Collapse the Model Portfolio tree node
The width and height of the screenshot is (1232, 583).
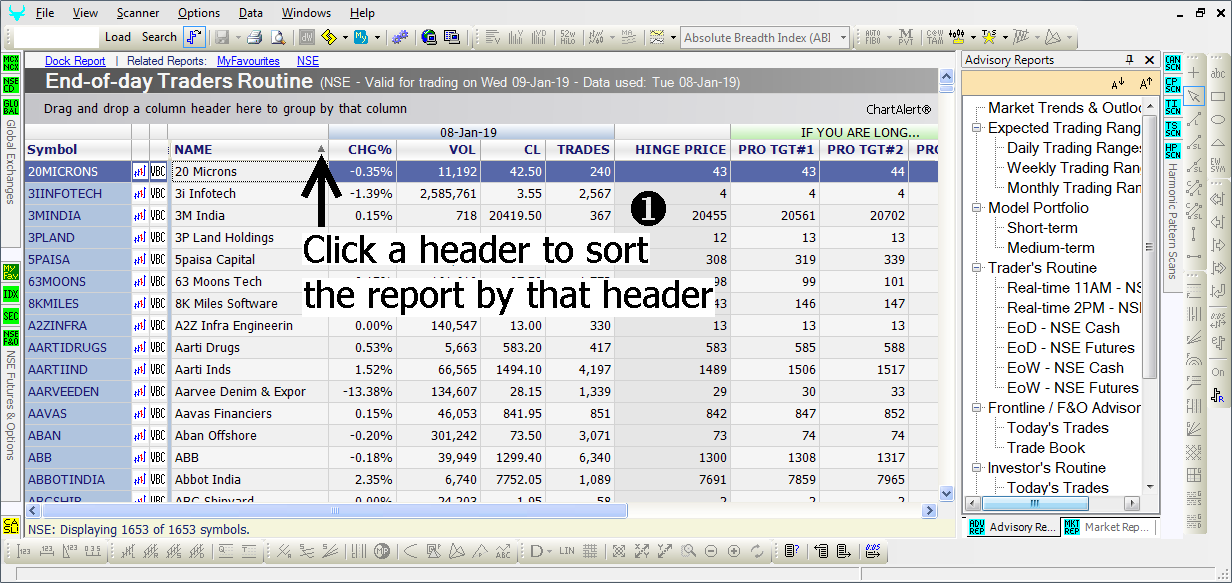pos(977,208)
